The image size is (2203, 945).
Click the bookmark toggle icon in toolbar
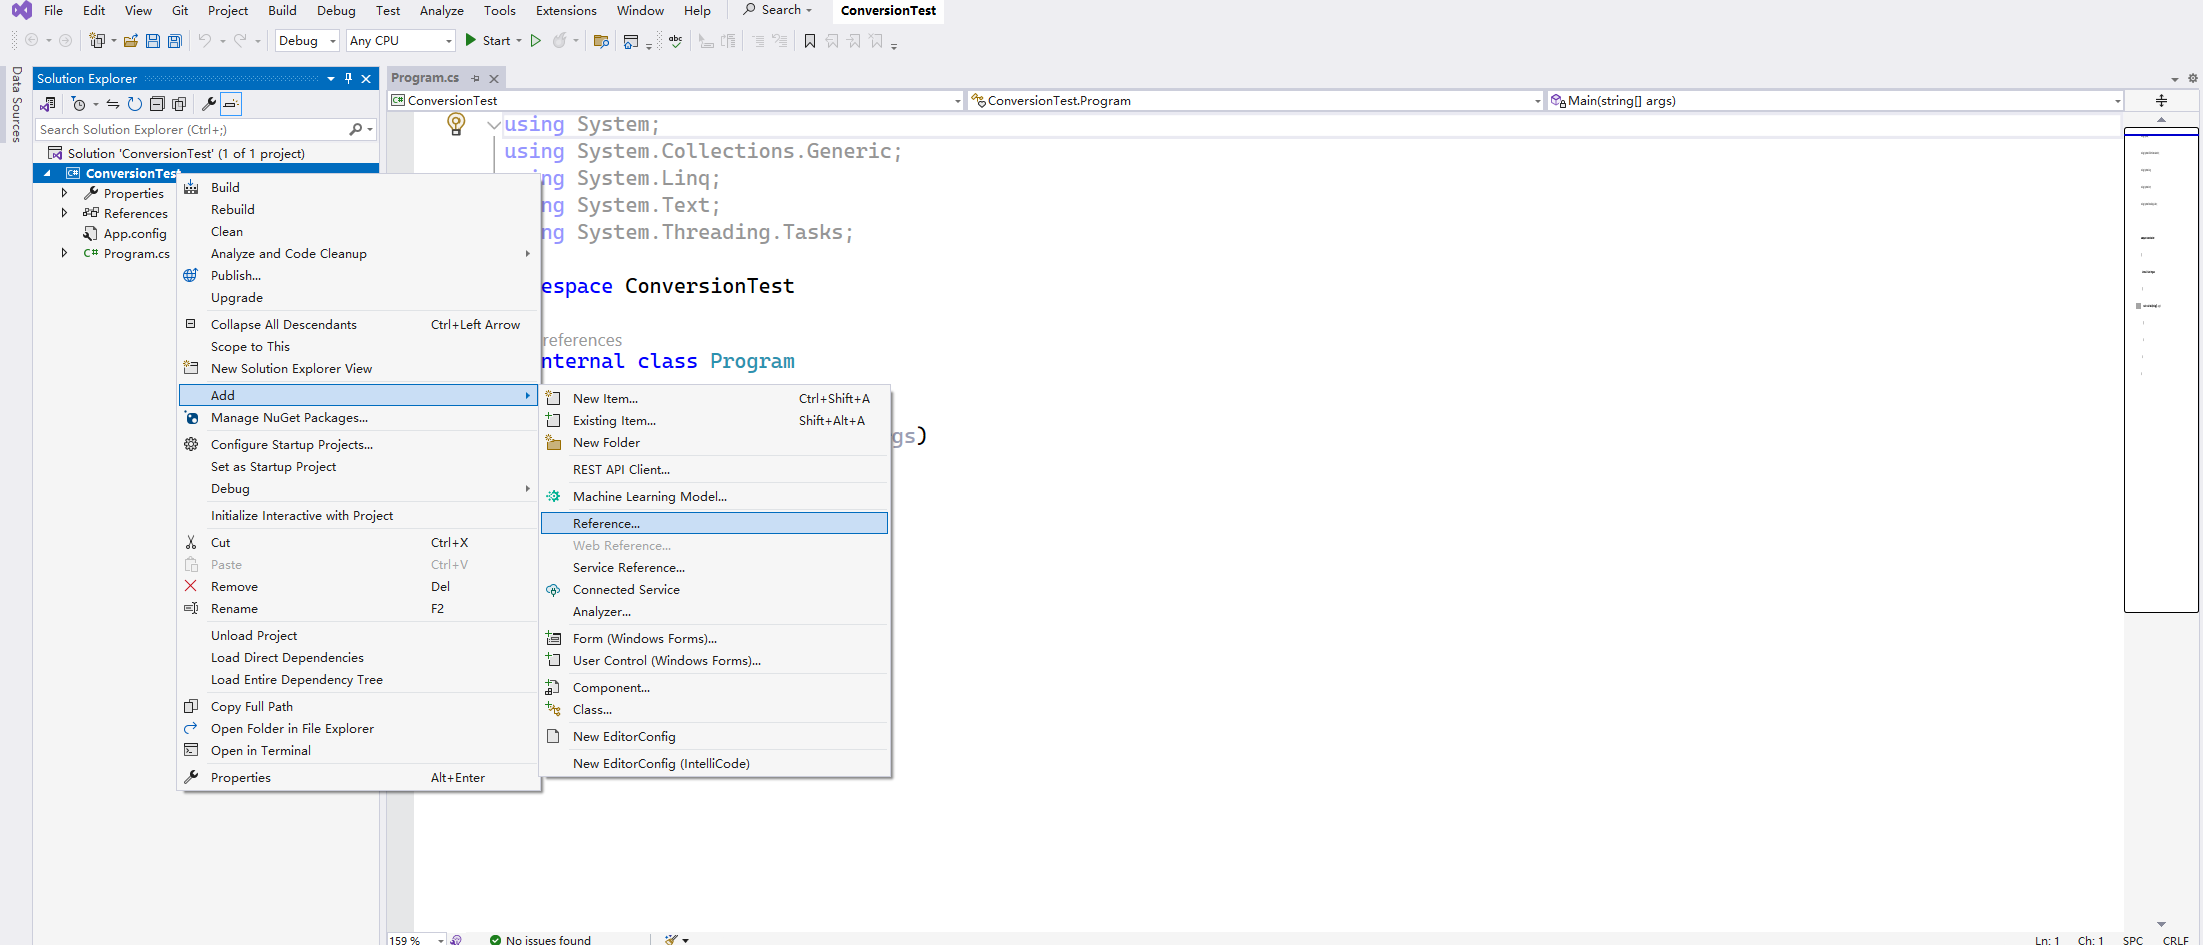click(810, 41)
